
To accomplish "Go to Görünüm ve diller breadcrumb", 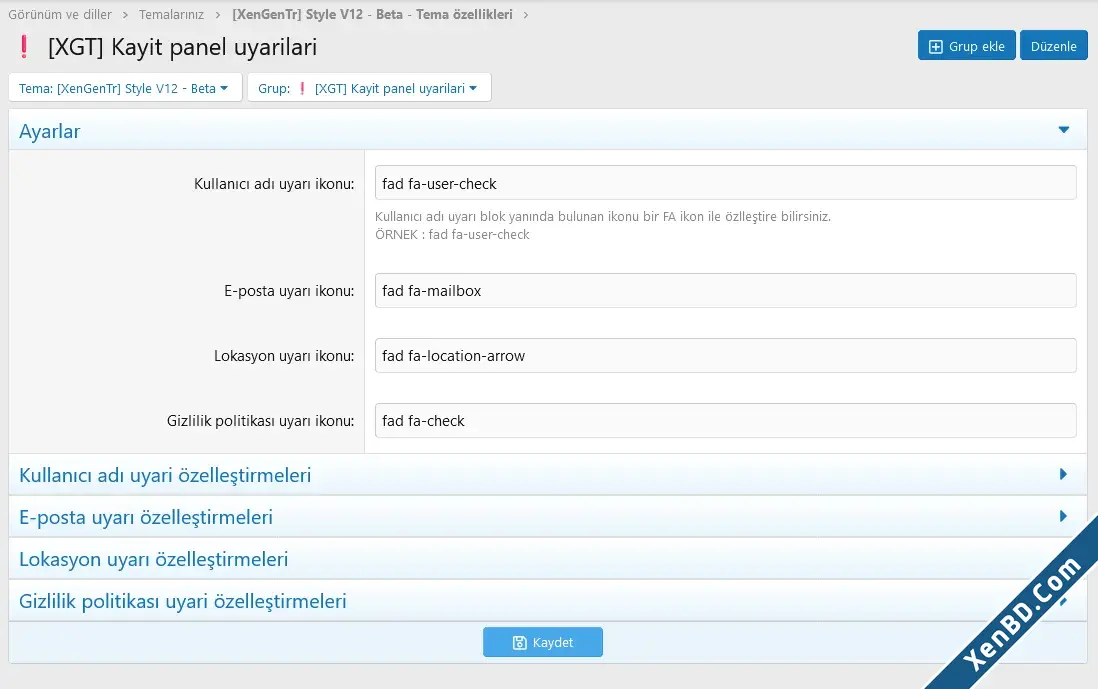I will point(60,14).
